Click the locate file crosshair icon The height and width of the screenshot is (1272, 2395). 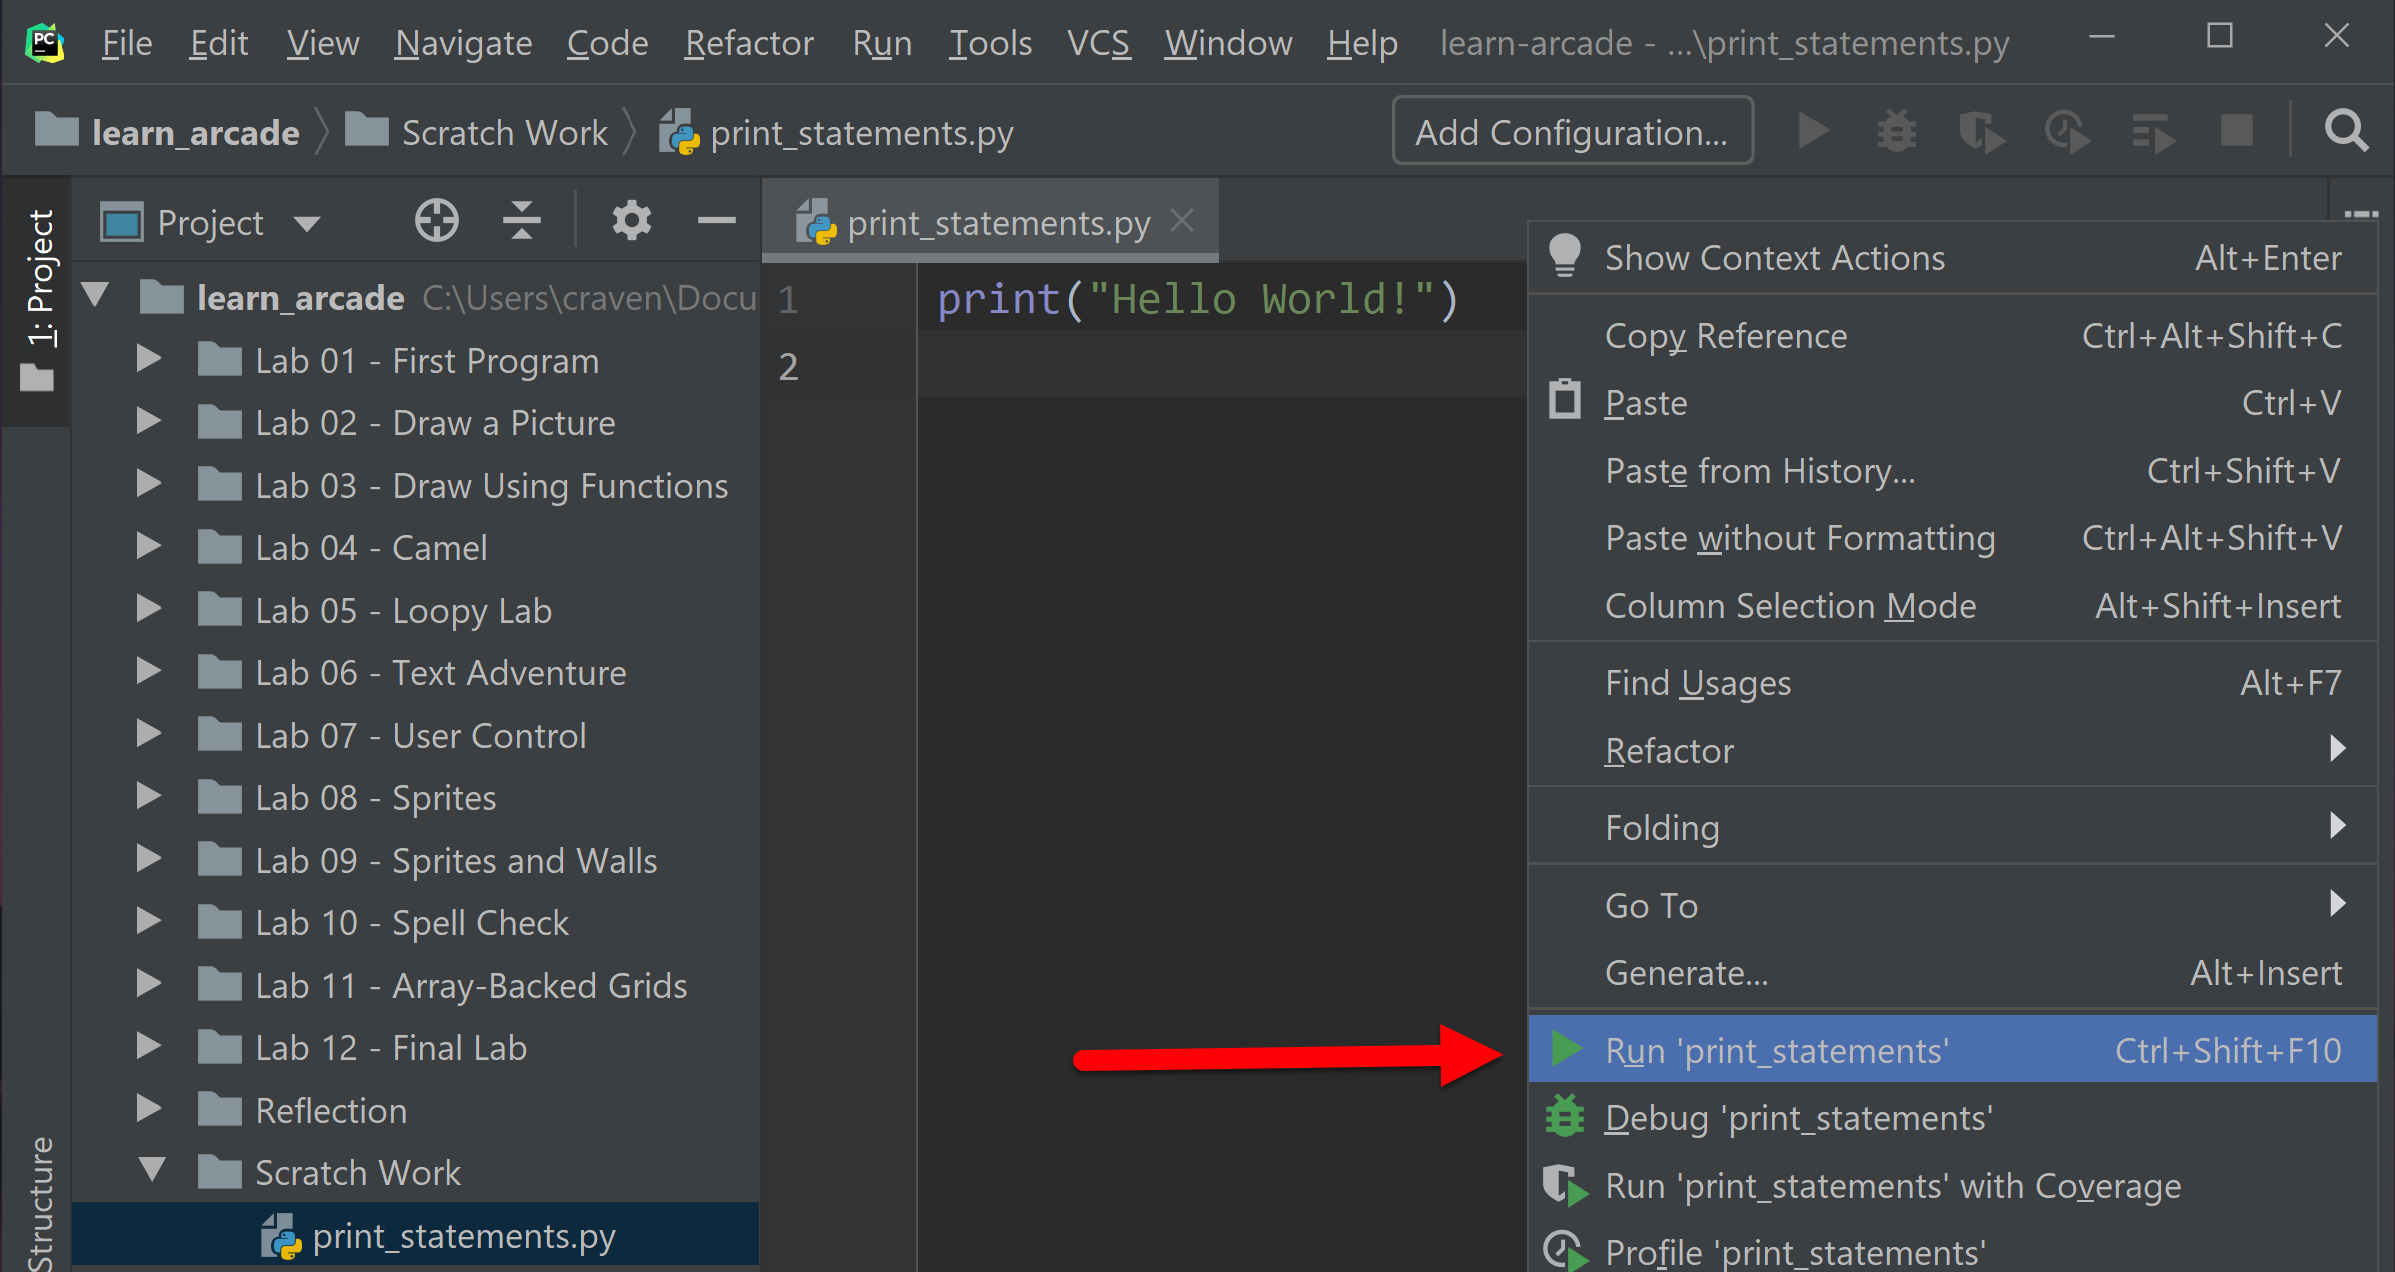436,220
